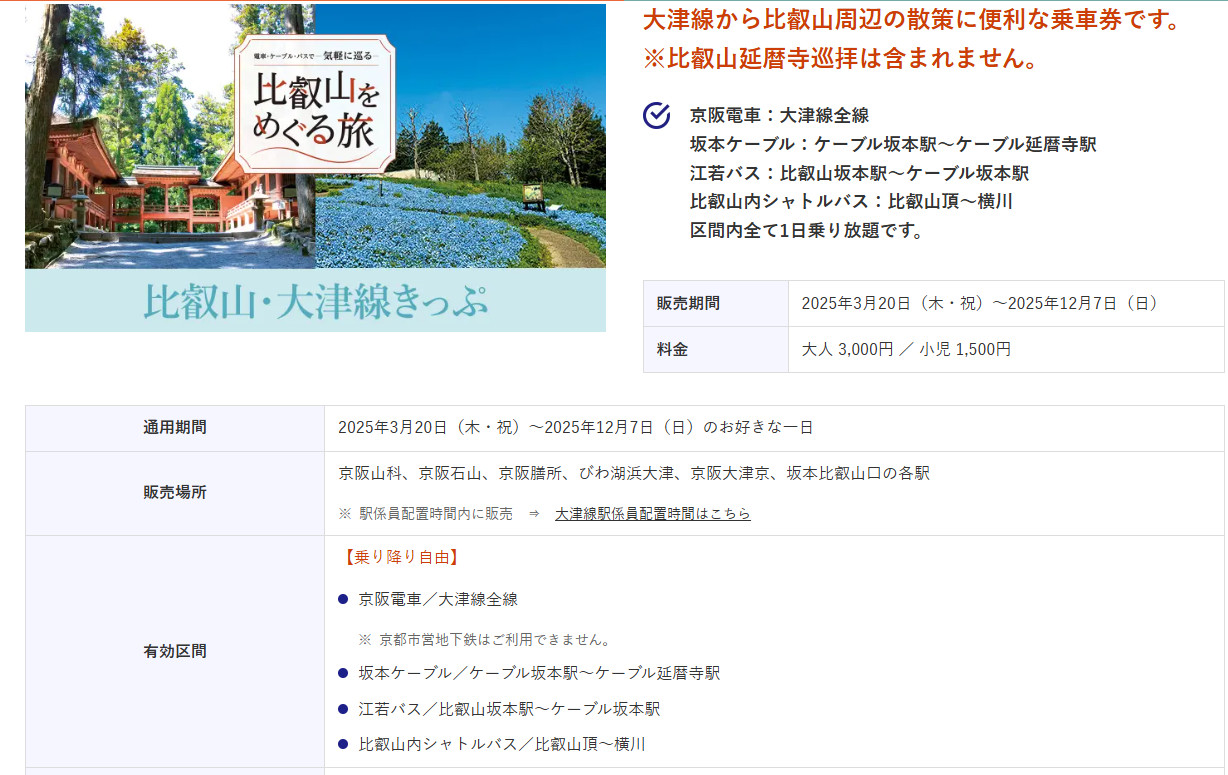Click the 比叡山・大津線きっぷ caption bar
The height and width of the screenshot is (775, 1228).
(315, 301)
